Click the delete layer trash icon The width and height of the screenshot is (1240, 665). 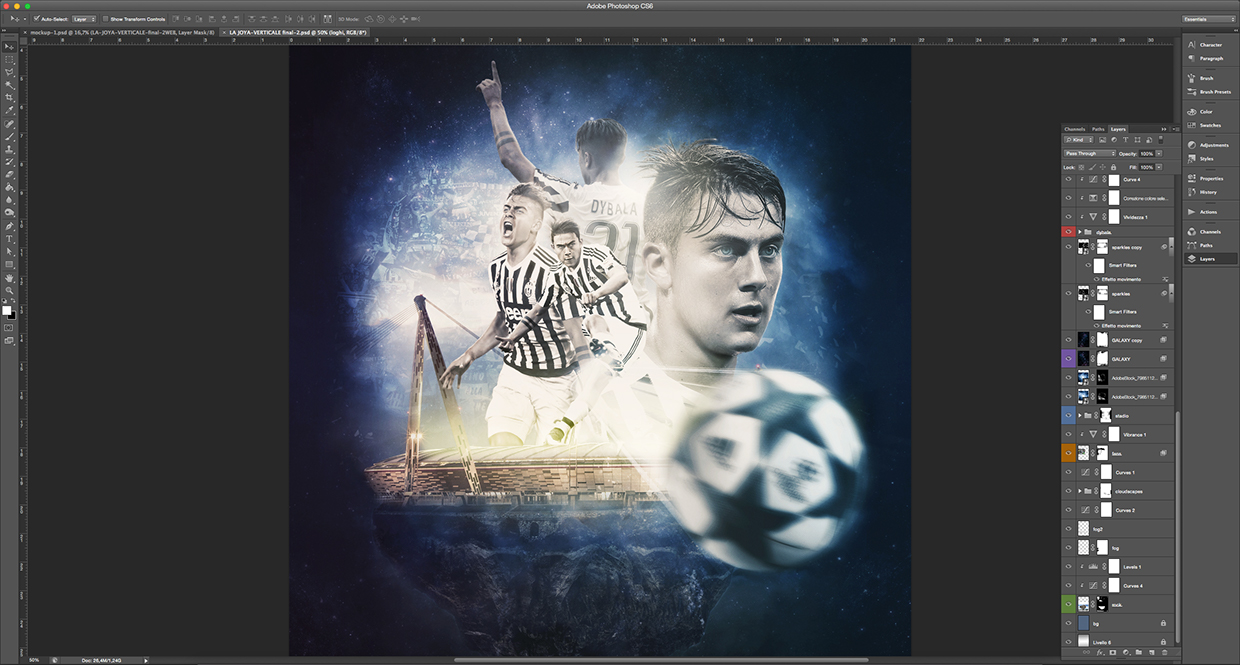point(1164,652)
